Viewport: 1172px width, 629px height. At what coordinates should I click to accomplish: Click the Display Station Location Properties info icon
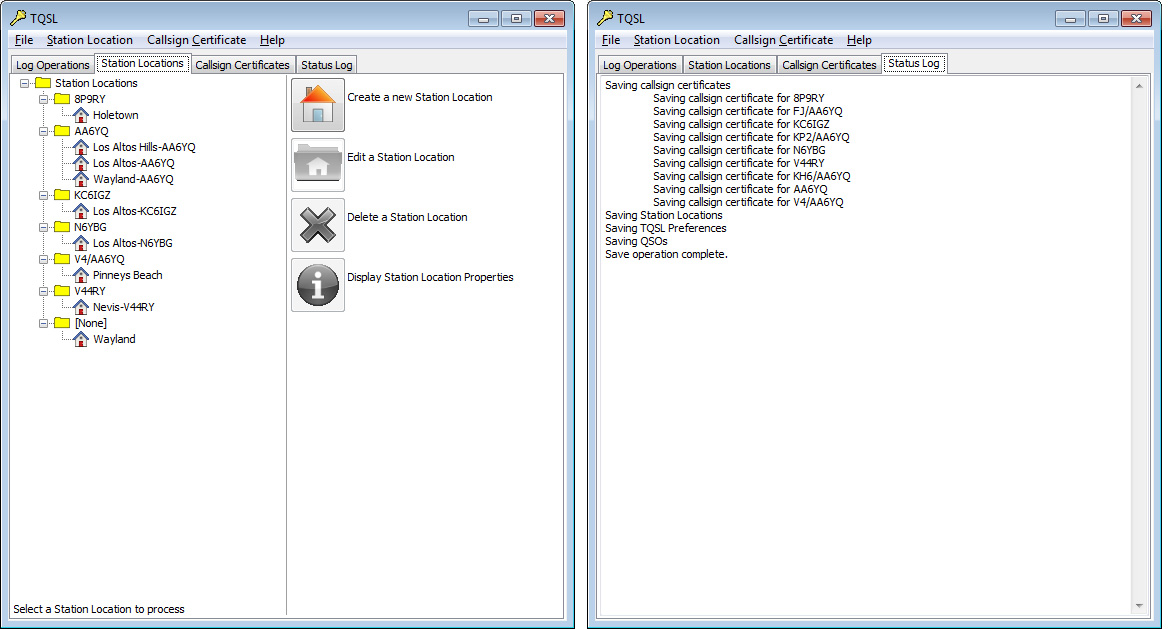point(317,284)
